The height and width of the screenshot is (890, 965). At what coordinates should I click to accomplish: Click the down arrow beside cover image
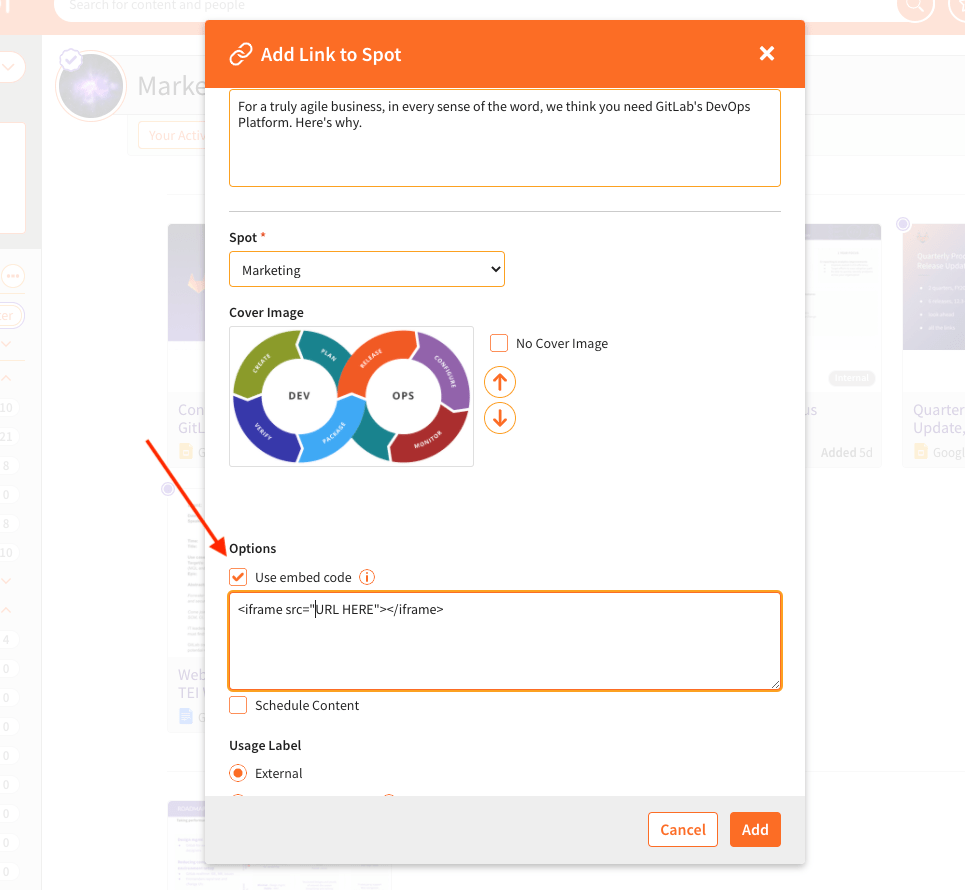point(500,417)
